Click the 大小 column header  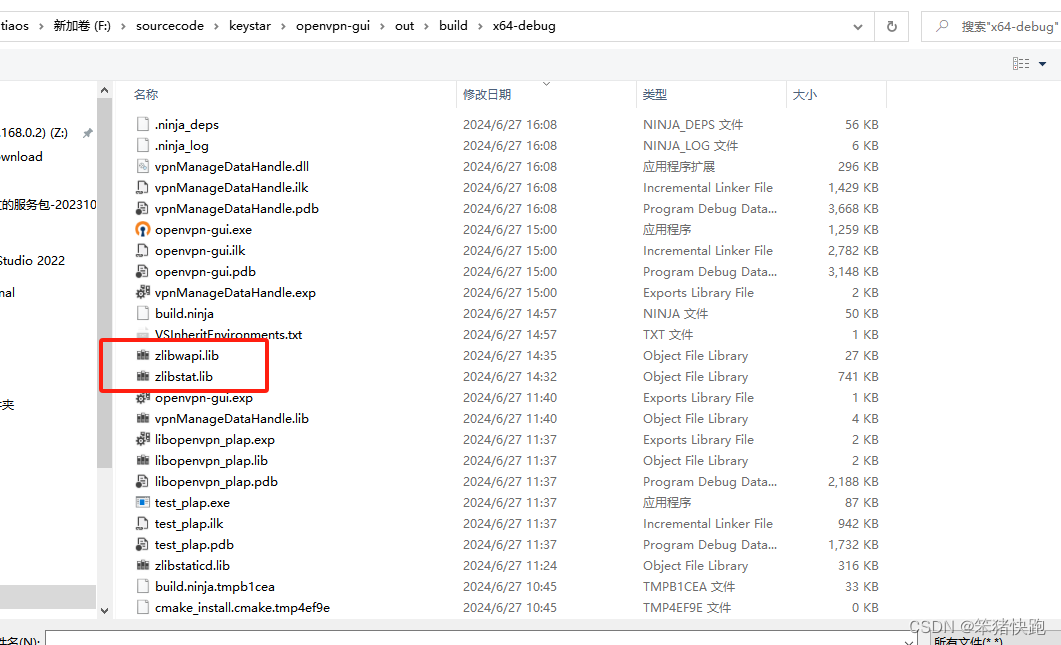pos(805,93)
